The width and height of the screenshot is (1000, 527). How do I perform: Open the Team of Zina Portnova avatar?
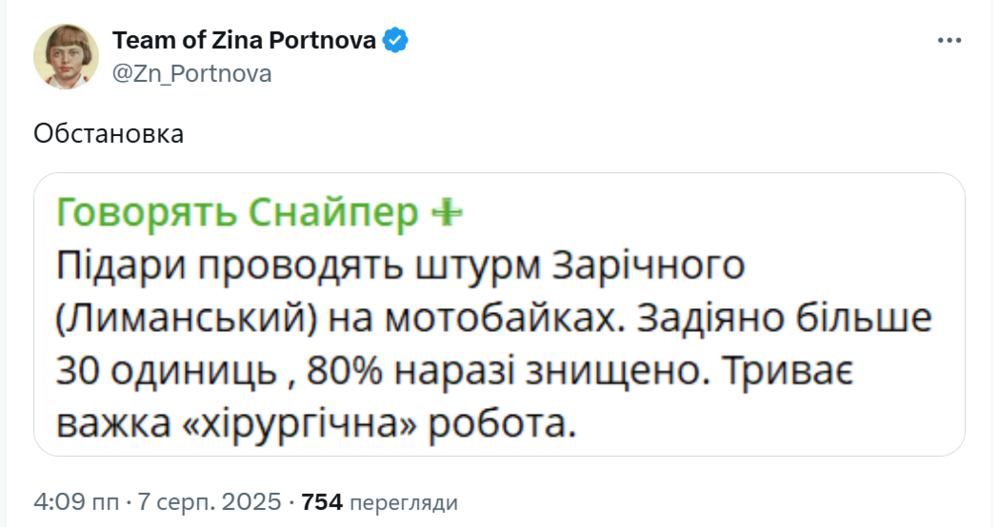67,57
